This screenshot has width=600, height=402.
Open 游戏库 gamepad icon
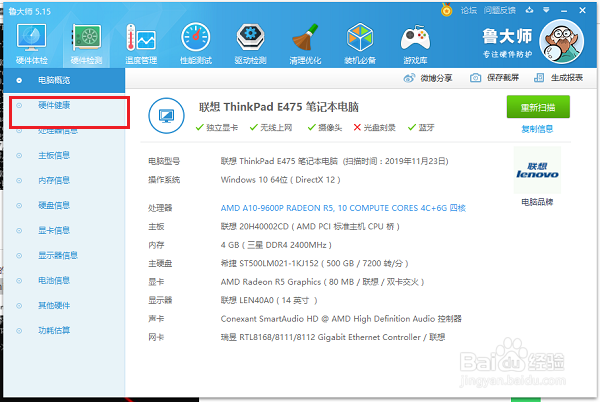(415, 44)
